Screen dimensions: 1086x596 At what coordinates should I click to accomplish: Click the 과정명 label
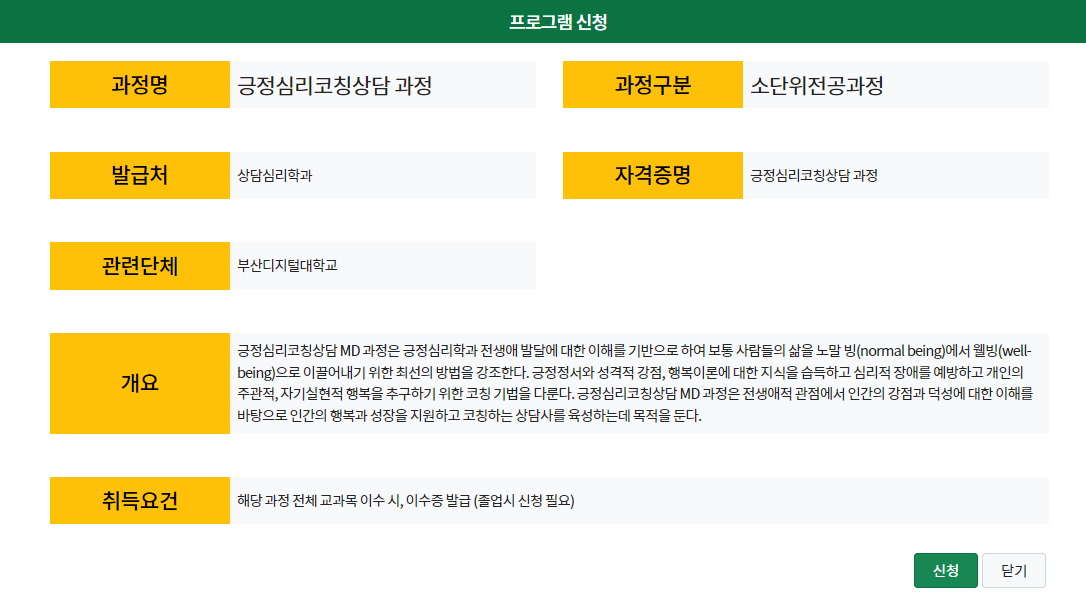point(140,84)
